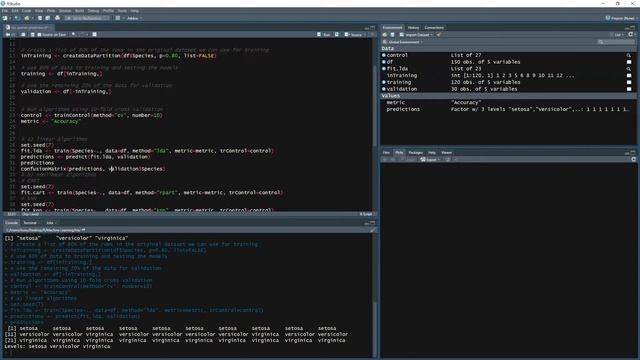Image resolution: width=640 pixels, height=360 pixels.
Task: Expand the fit.lda object blue dot
Action: pos(384,69)
